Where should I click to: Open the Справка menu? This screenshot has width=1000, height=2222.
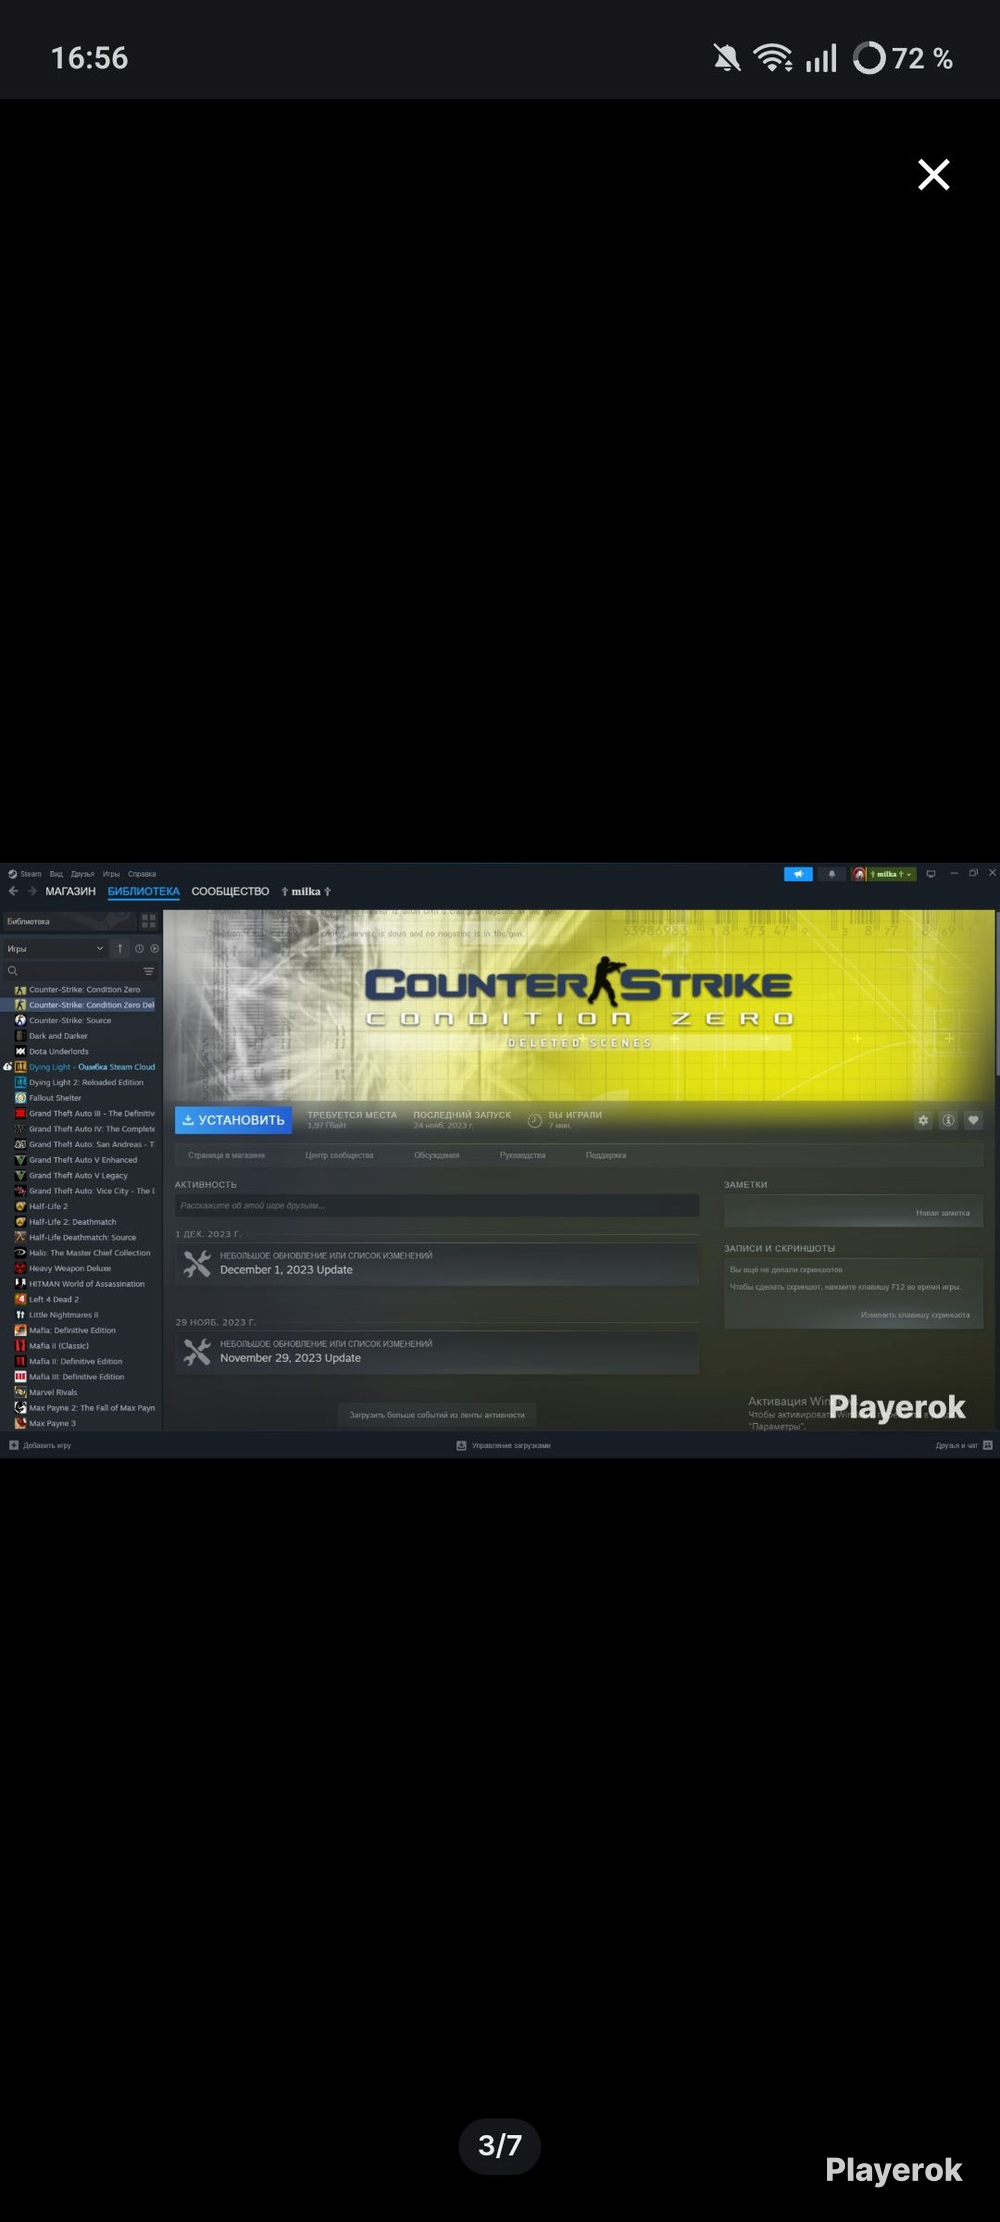[142, 874]
